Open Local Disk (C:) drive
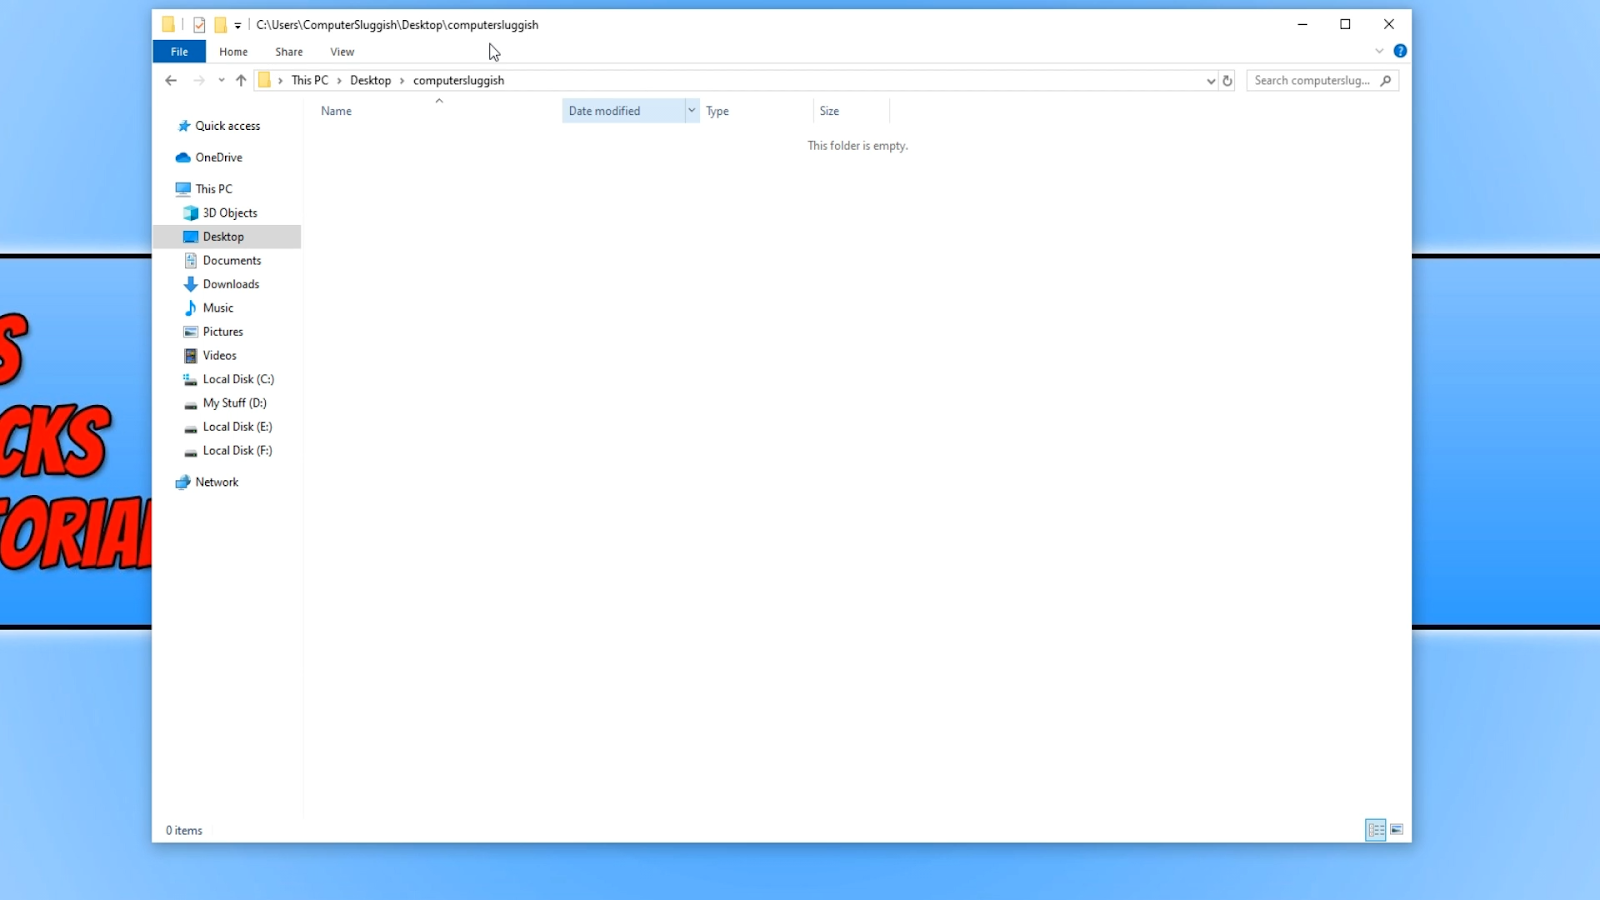 237,379
